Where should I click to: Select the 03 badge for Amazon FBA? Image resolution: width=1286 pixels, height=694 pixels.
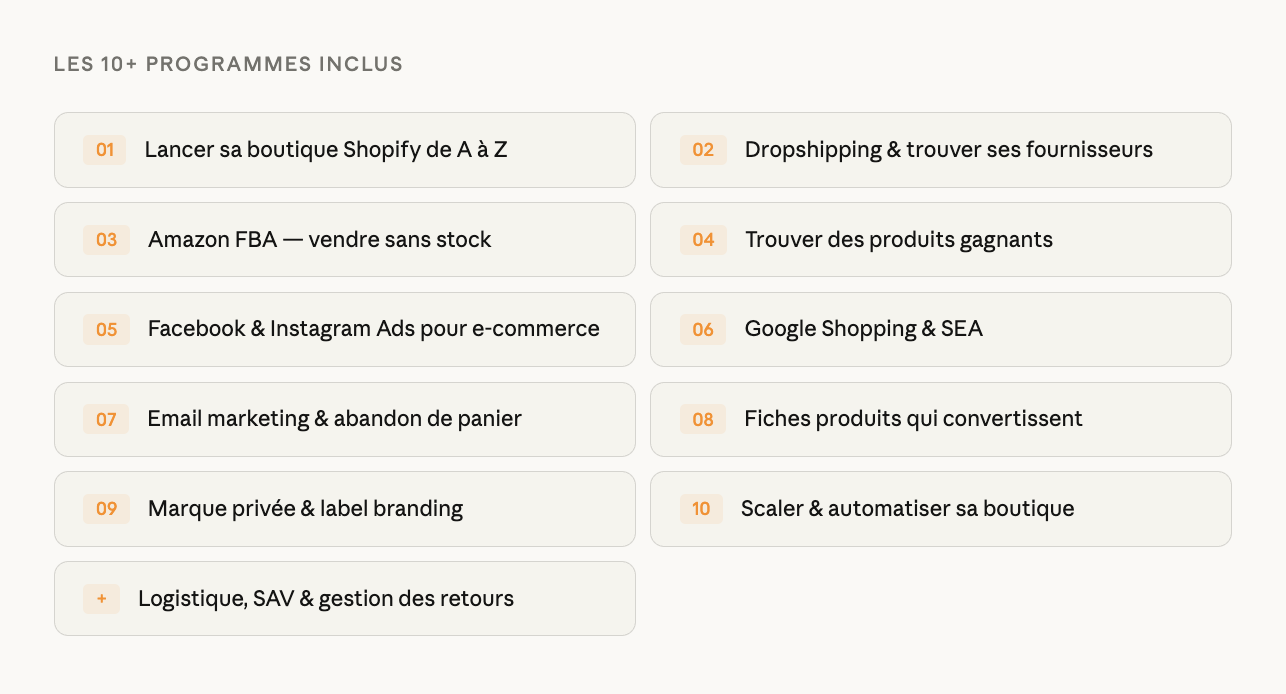(106, 240)
